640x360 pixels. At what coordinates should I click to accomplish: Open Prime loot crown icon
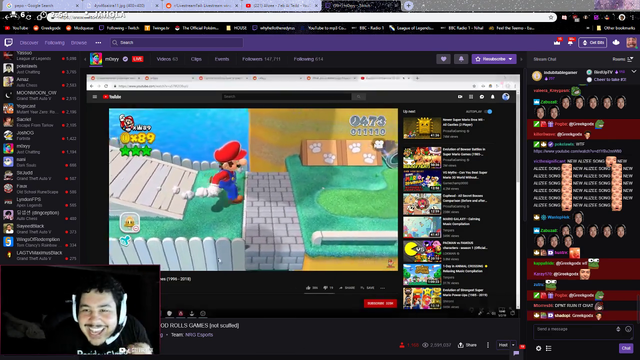pyautogui.click(x=557, y=42)
